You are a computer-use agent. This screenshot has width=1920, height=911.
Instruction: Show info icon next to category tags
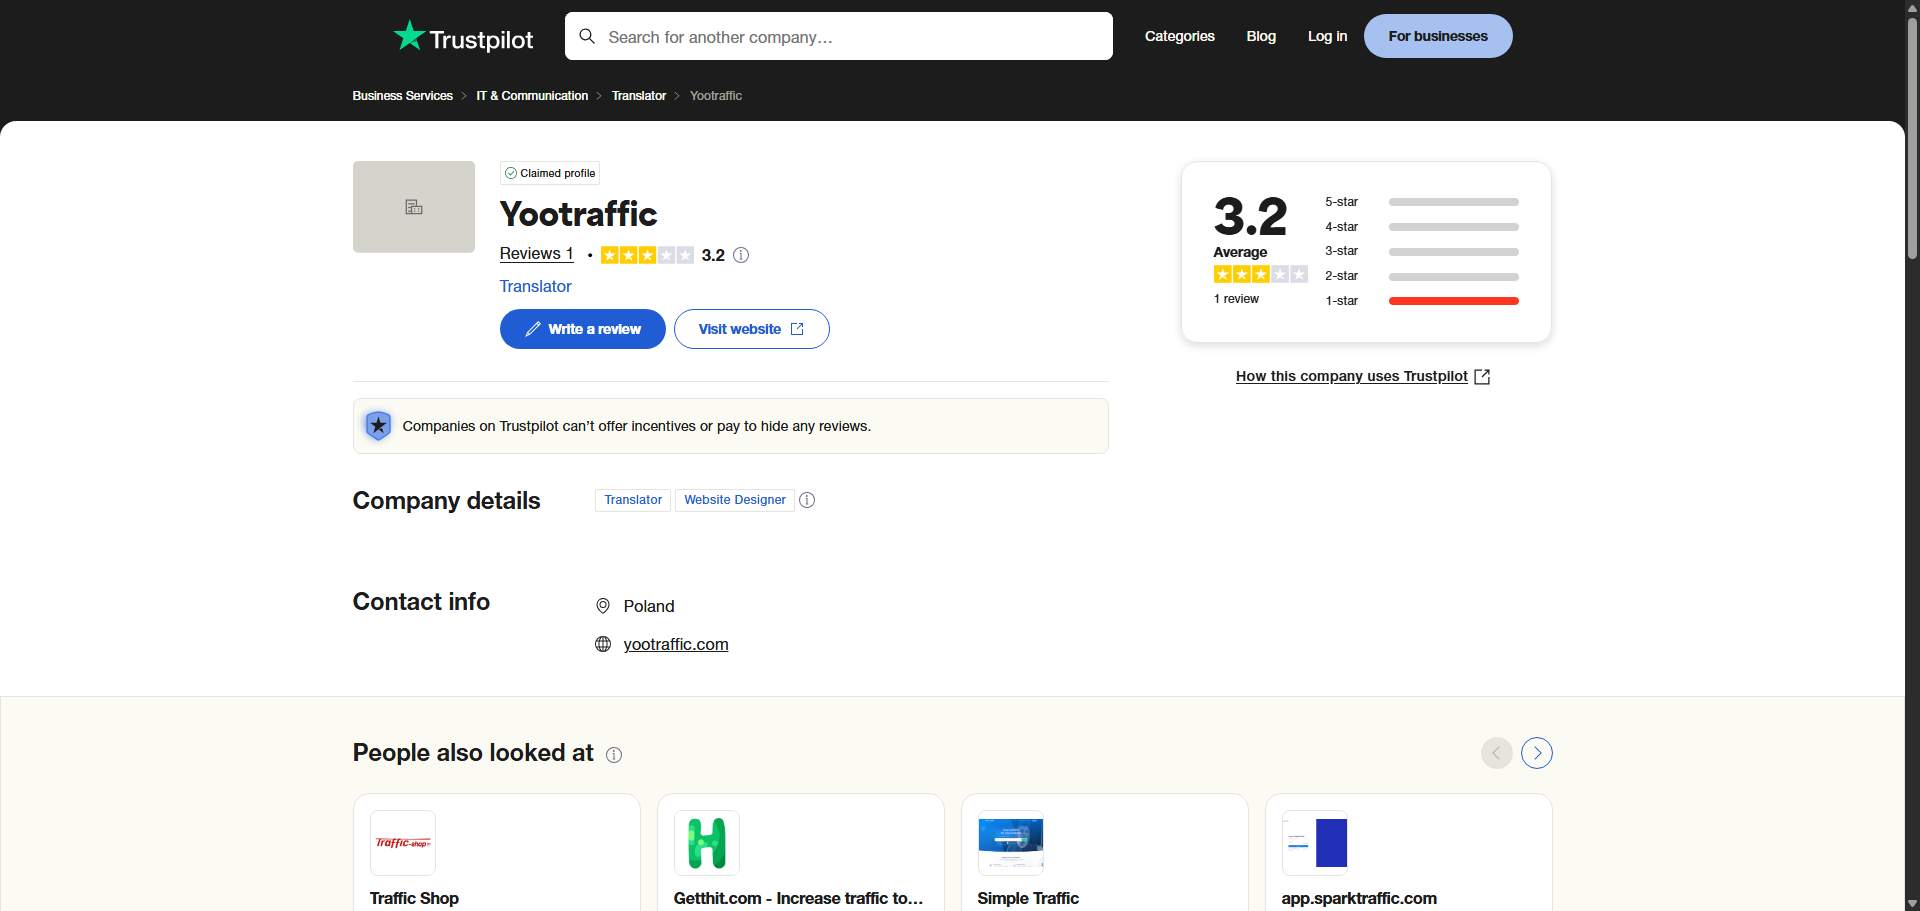click(807, 500)
